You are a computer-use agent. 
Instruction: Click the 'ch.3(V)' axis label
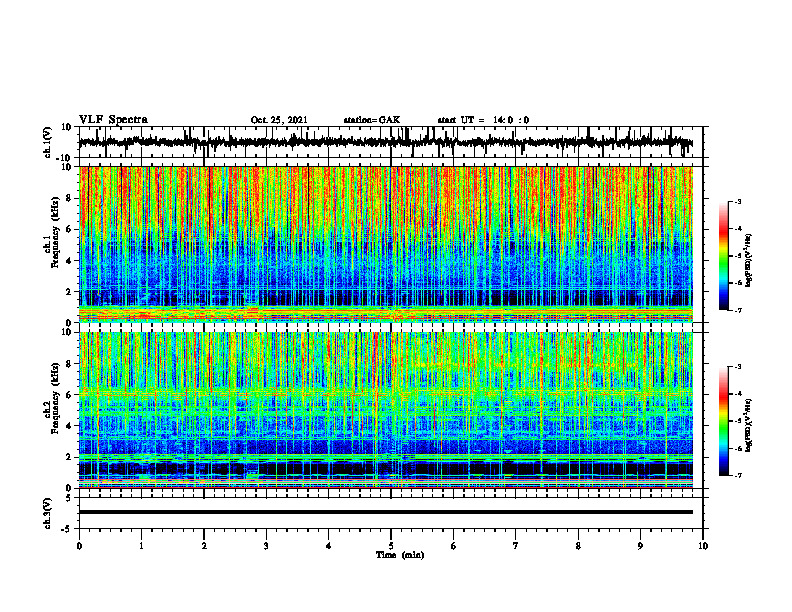(47, 513)
